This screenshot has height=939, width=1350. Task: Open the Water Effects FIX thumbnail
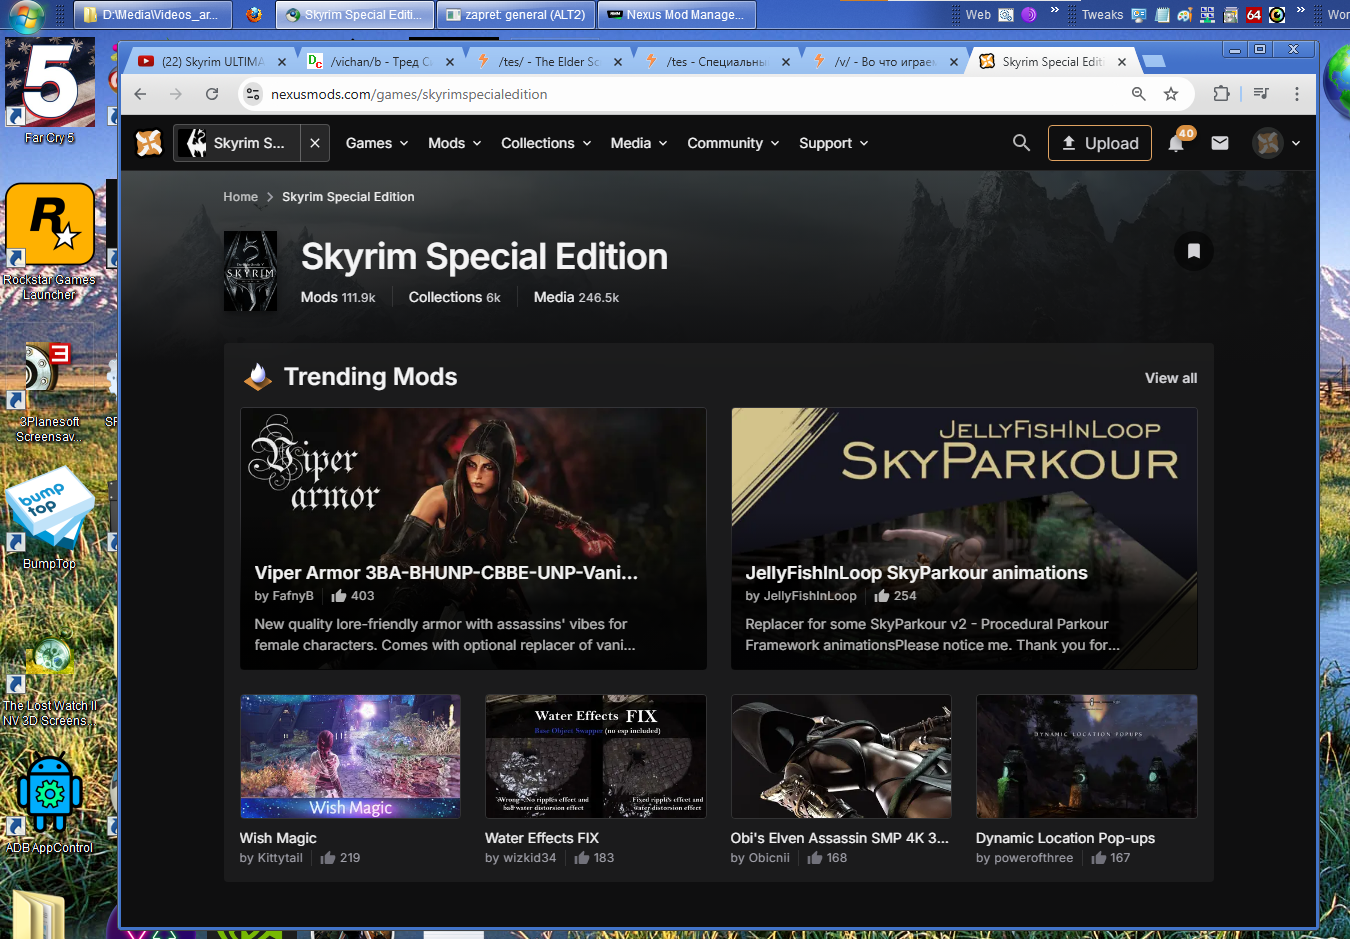596,756
